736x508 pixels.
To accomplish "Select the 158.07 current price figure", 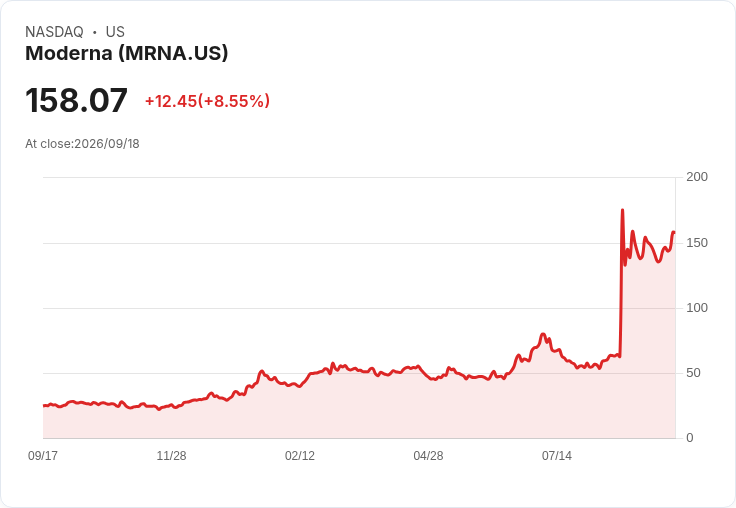I will 76,100.
